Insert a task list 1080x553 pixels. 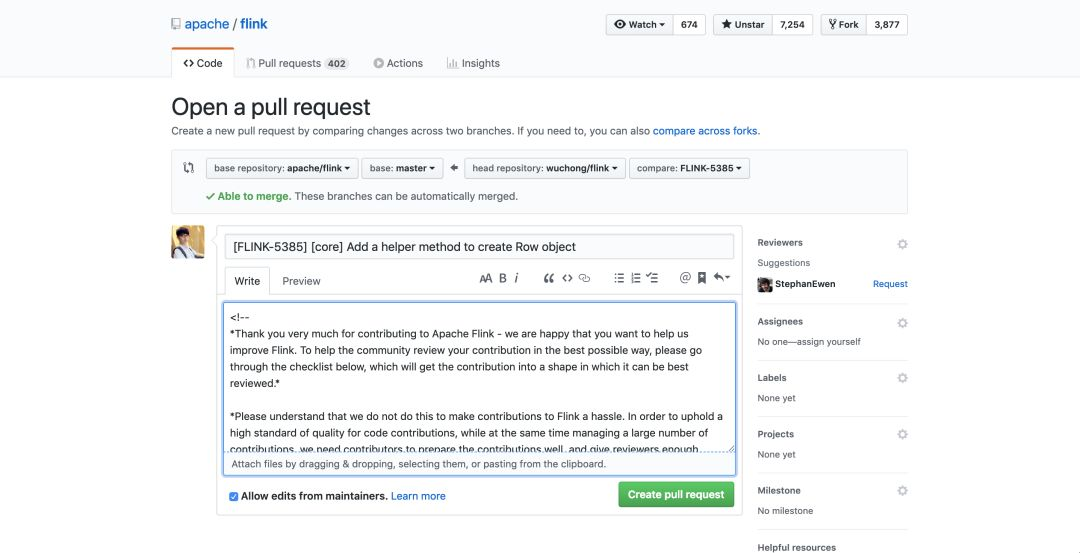(652, 278)
